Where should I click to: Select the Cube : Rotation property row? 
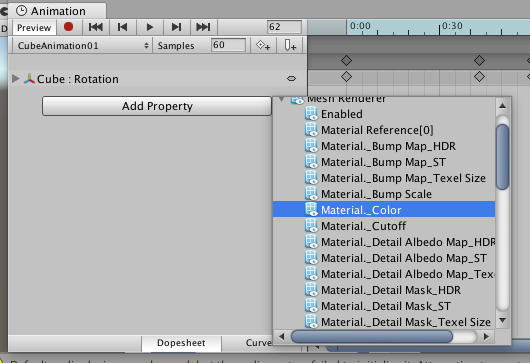click(x=158, y=79)
